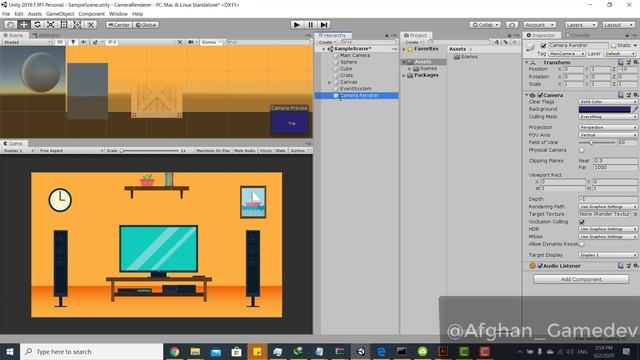Open the custom editor tools icon
The image size is (640, 360).
coord(91,24)
